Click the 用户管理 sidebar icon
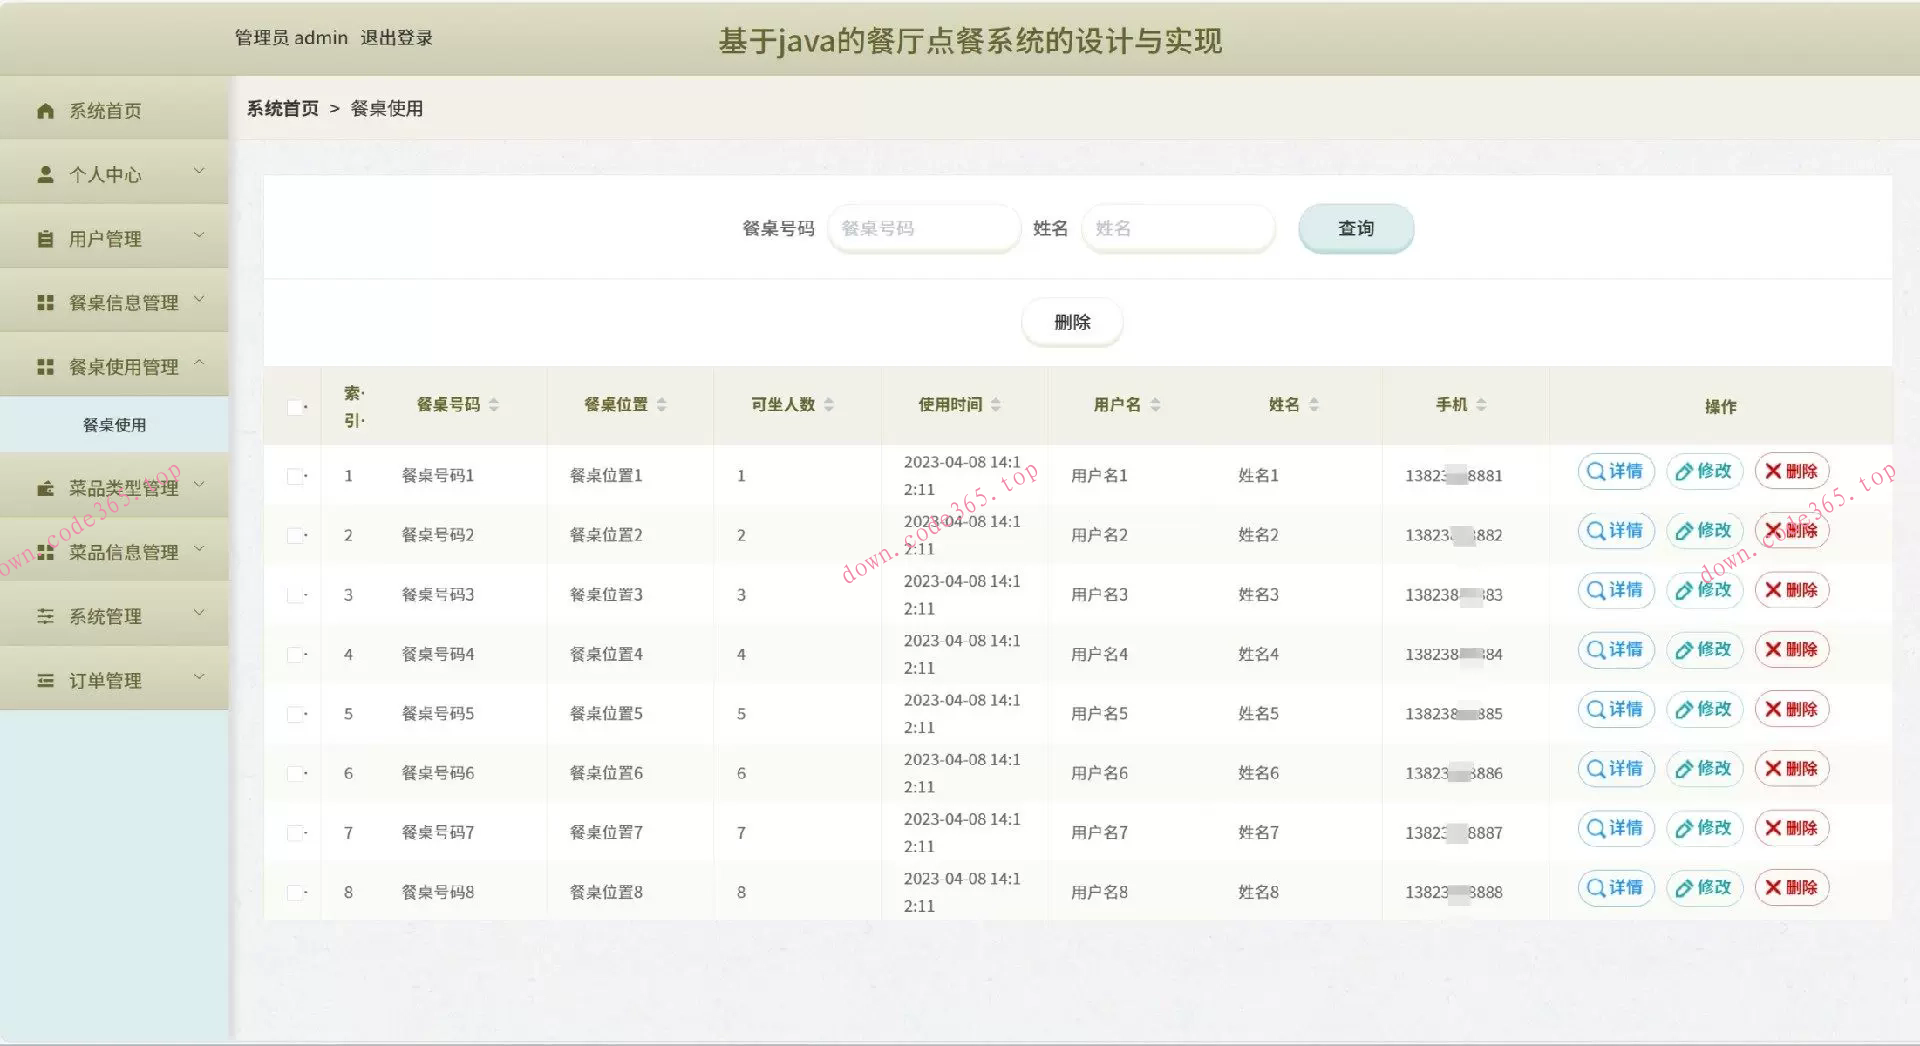 (x=45, y=238)
